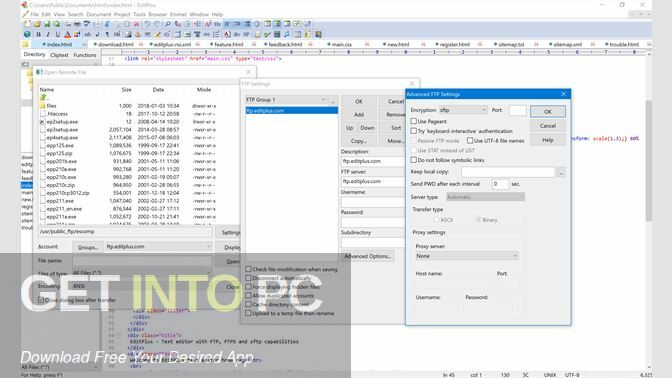The height and width of the screenshot is (378, 672).
Task: Select the 'files' folder row
Action: 129,106
